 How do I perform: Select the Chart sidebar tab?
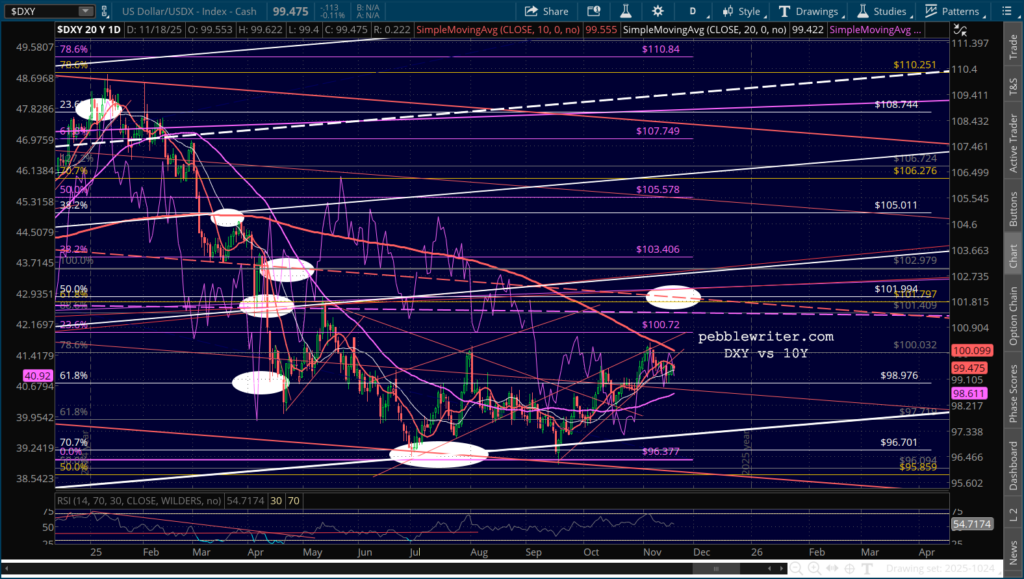(x=1013, y=256)
